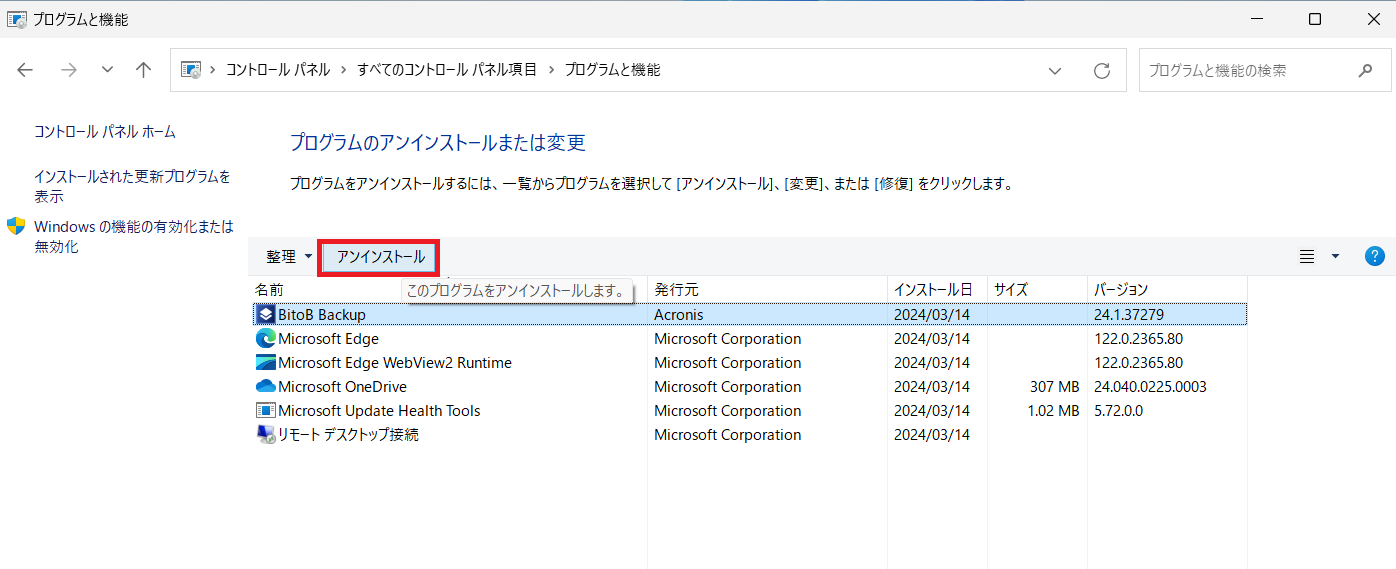The width and height of the screenshot is (1396, 569).
Task: Click version 24.1.37279 cell
Action: tap(1129, 314)
